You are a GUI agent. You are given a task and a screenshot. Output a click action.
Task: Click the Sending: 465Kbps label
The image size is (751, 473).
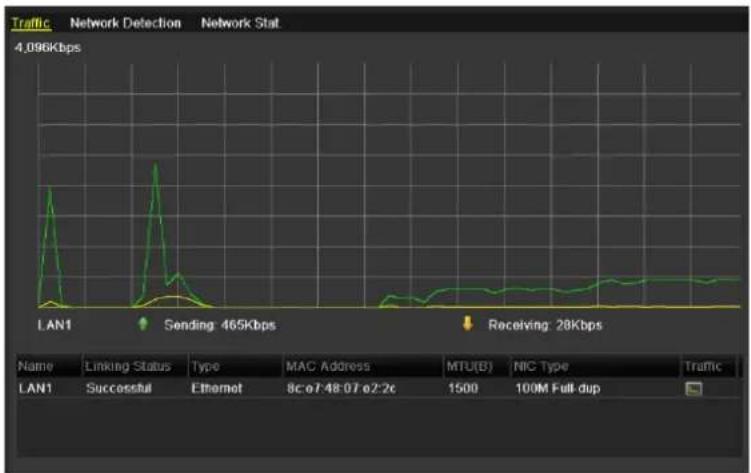pyautogui.click(x=220, y=325)
